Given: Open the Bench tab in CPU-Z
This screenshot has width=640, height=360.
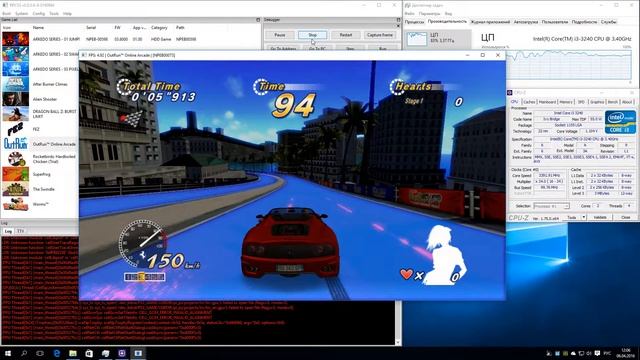Looking at the screenshot, I should 613,102.
